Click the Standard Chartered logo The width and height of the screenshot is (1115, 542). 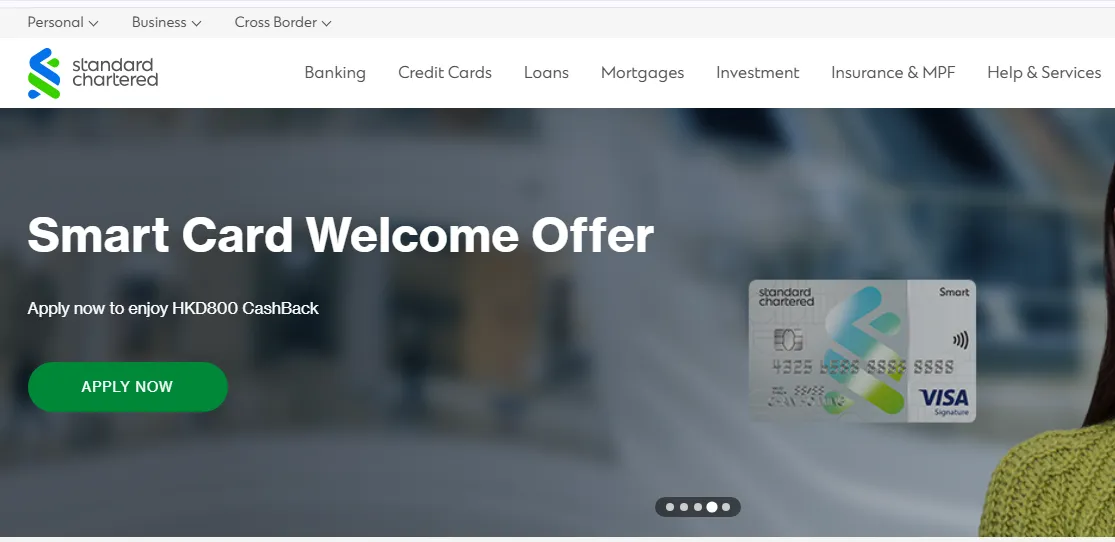pyautogui.click(x=93, y=73)
